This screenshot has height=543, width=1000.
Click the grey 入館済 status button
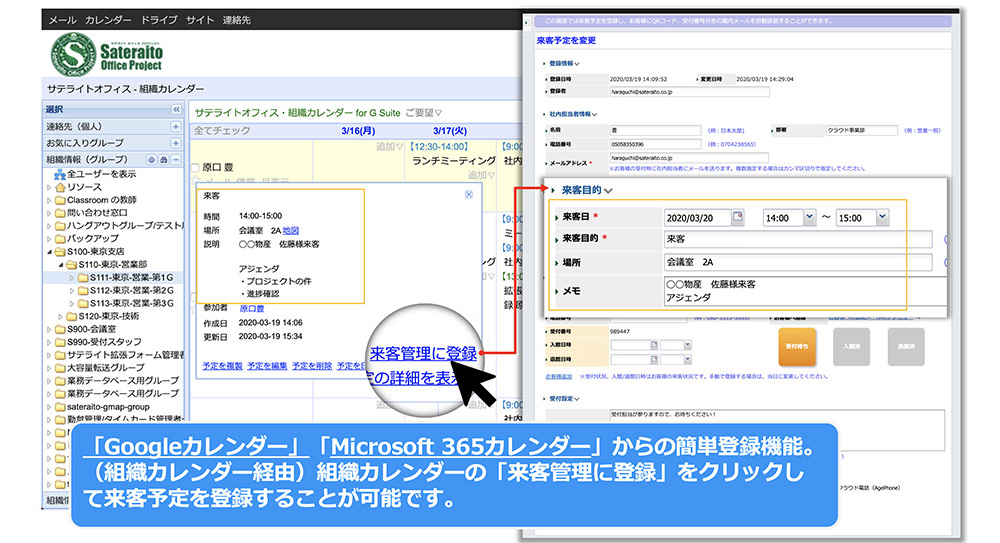point(851,346)
